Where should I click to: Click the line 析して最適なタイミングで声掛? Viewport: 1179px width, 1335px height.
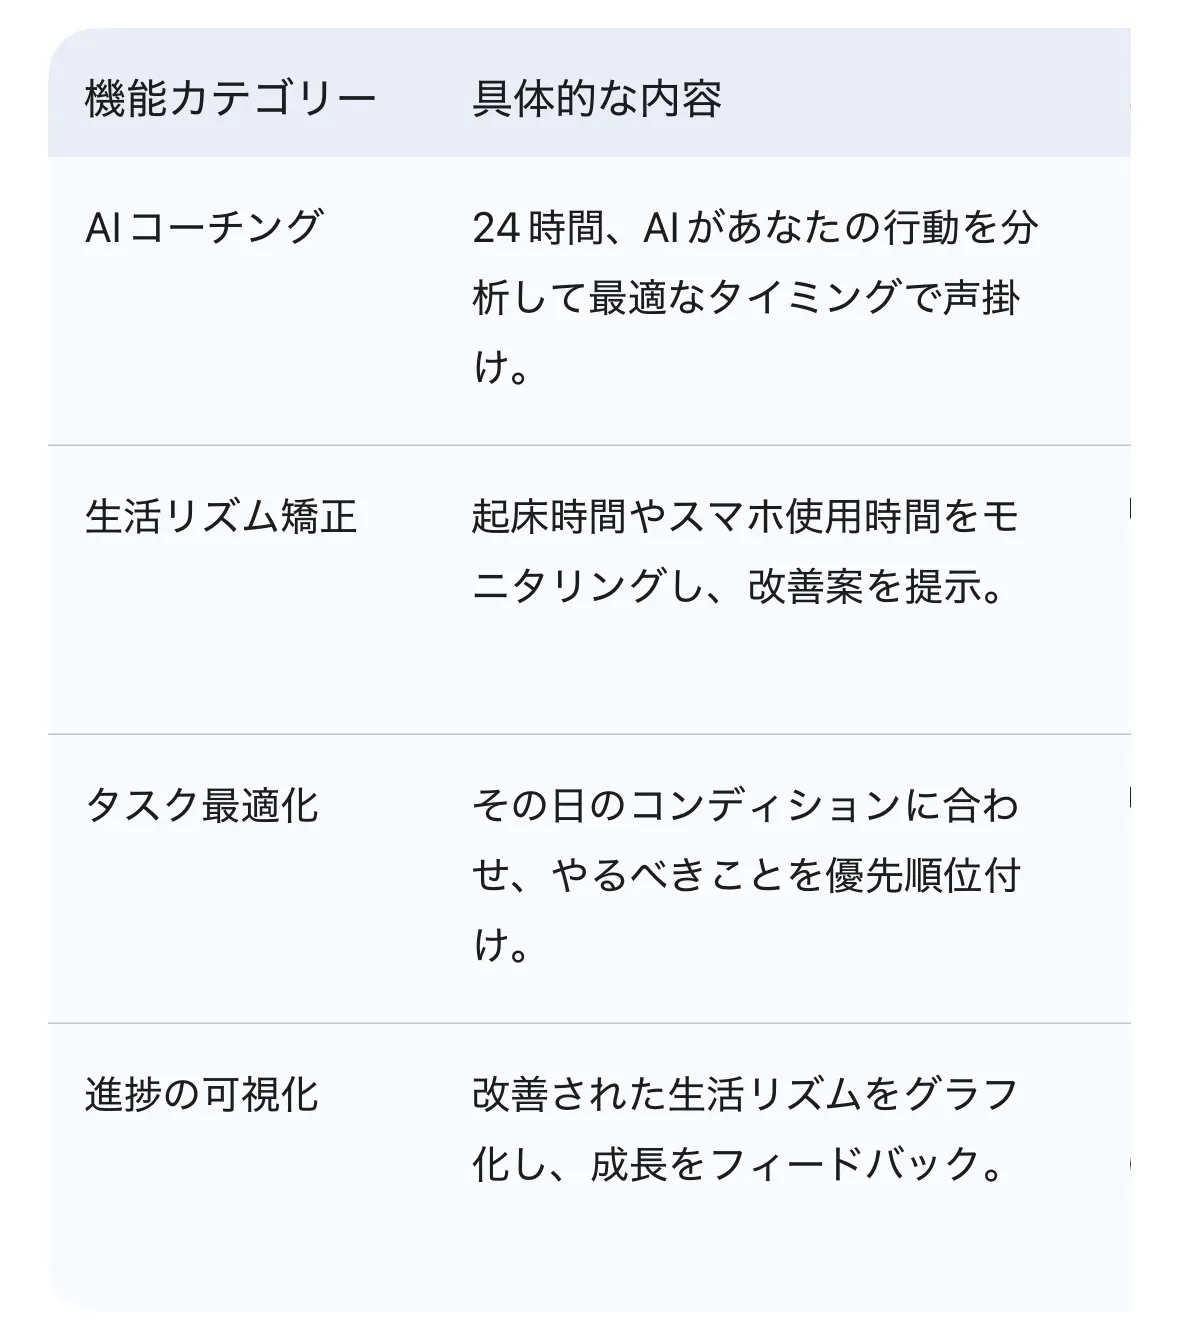click(746, 298)
